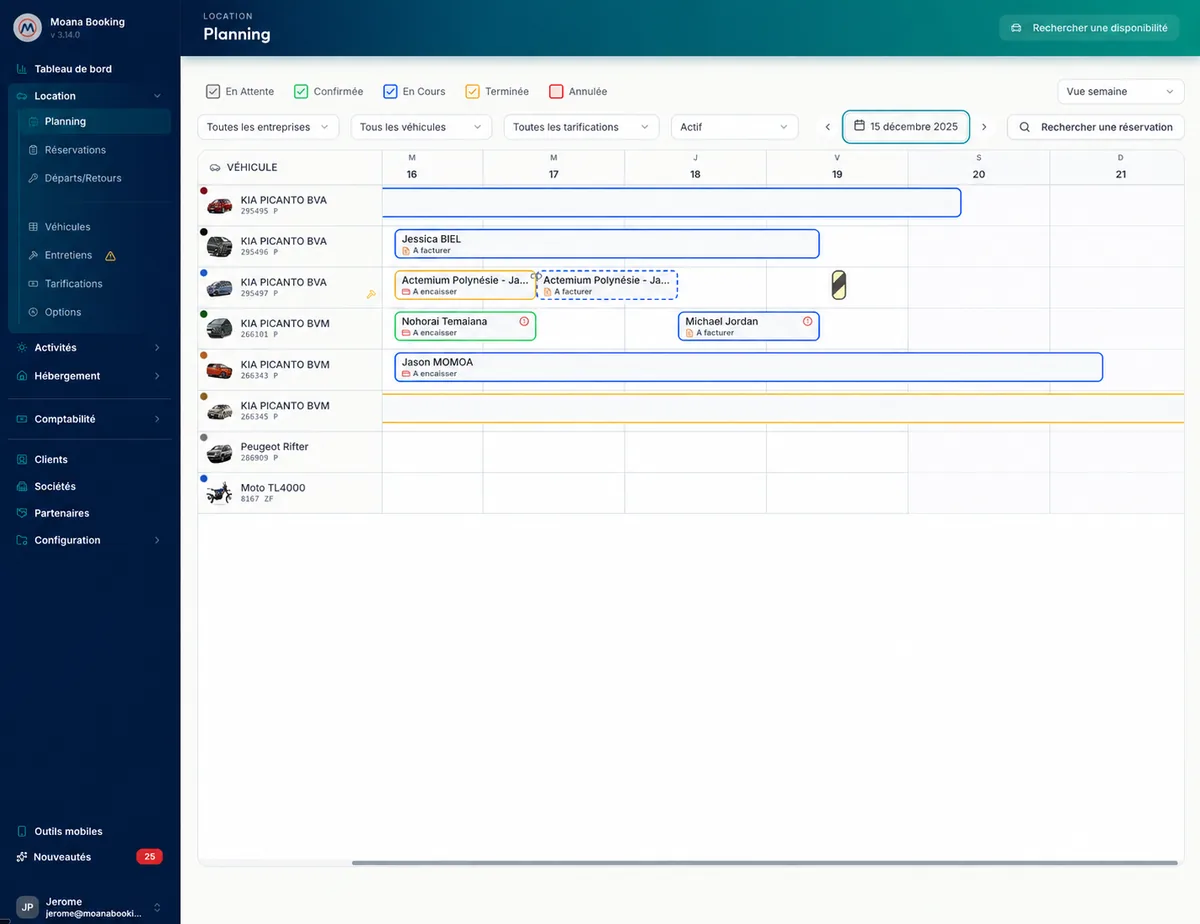Go to Partenaires page

62,513
